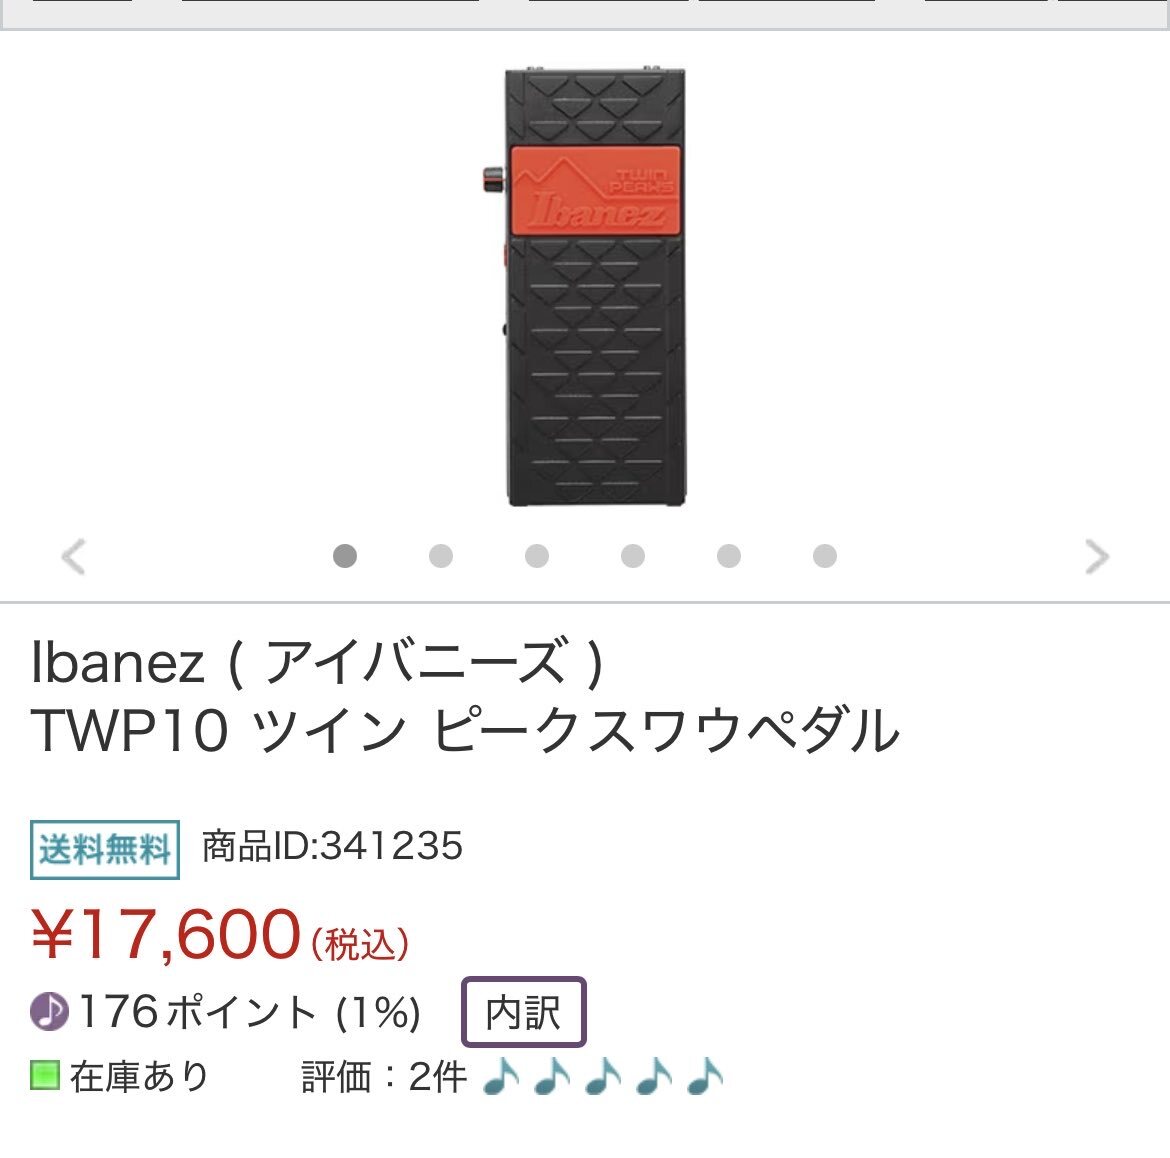1170x1158 pixels.
Task: Show the next product image arrow
Action: pos(1096,557)
